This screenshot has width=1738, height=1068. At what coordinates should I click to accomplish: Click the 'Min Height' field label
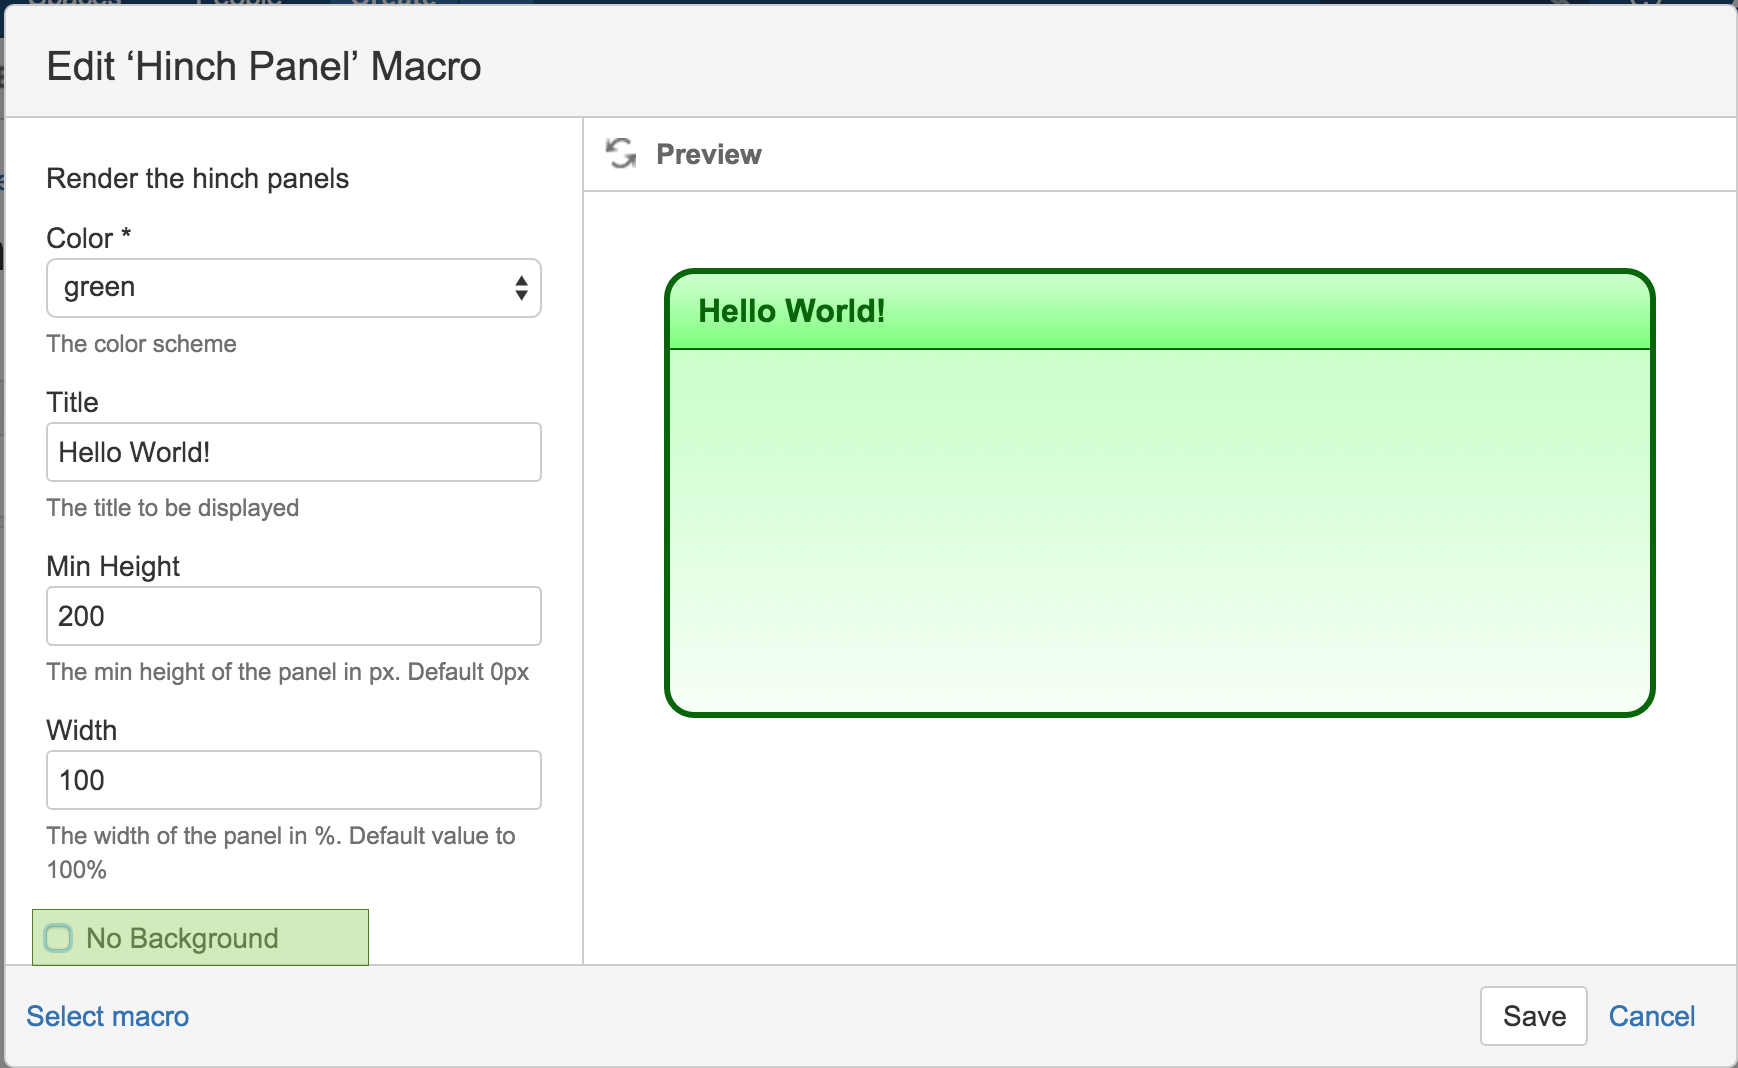[x=113, y=566]
